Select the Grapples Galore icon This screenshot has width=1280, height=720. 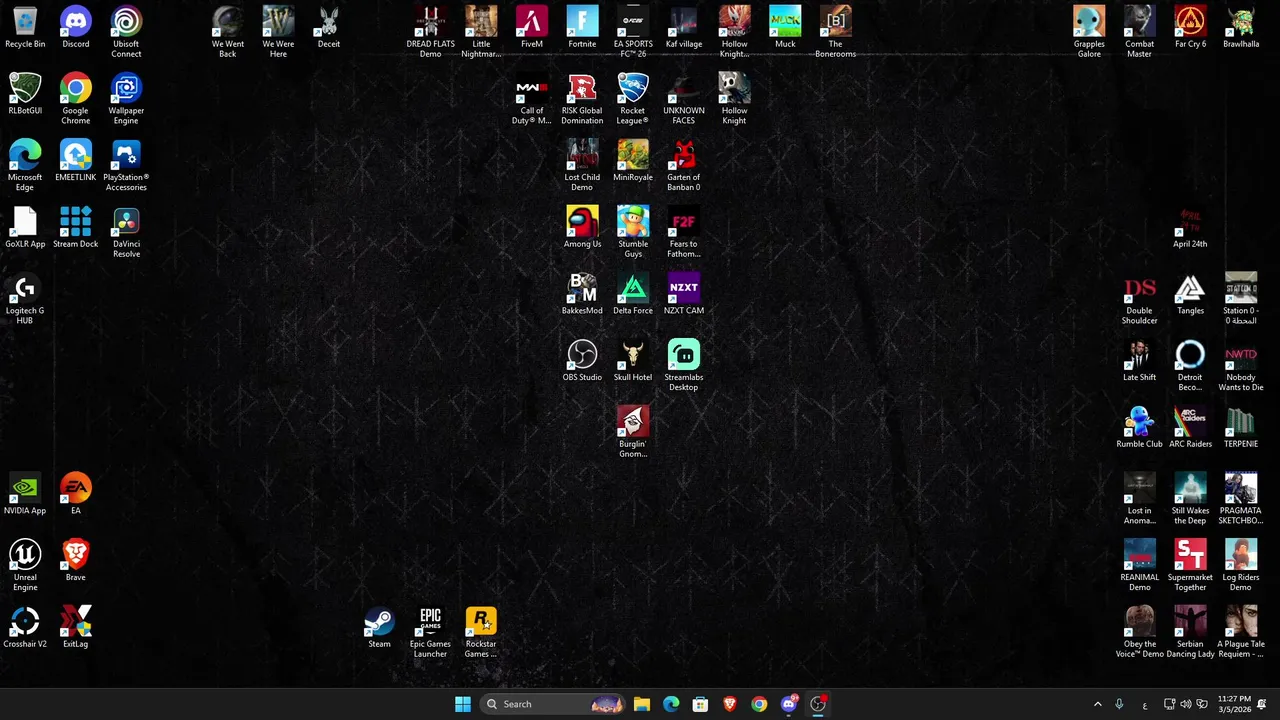(x=1089, y=32)
